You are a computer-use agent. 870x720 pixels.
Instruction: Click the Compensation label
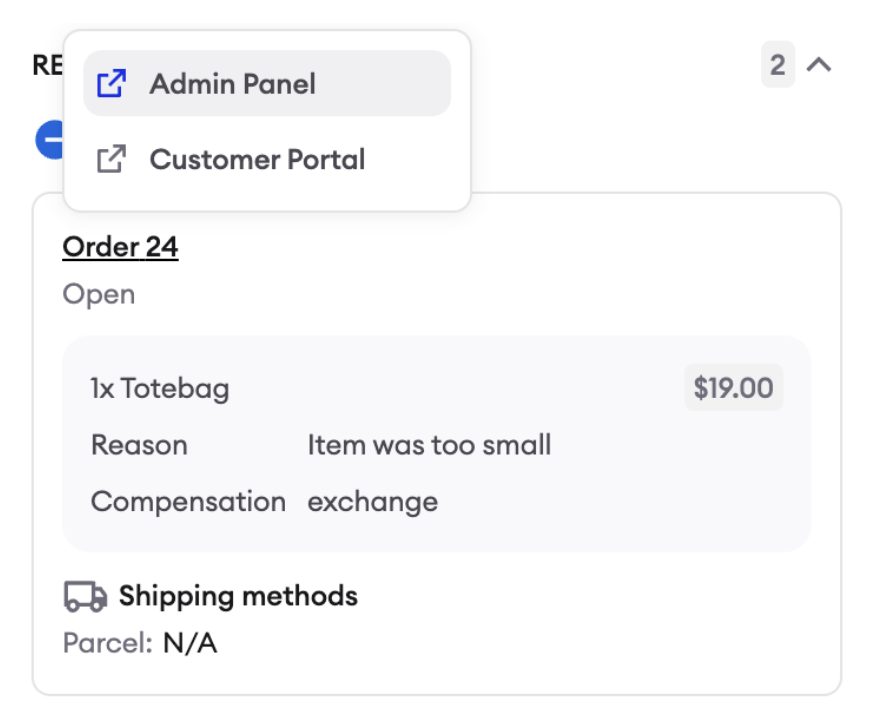coord(189,501)
